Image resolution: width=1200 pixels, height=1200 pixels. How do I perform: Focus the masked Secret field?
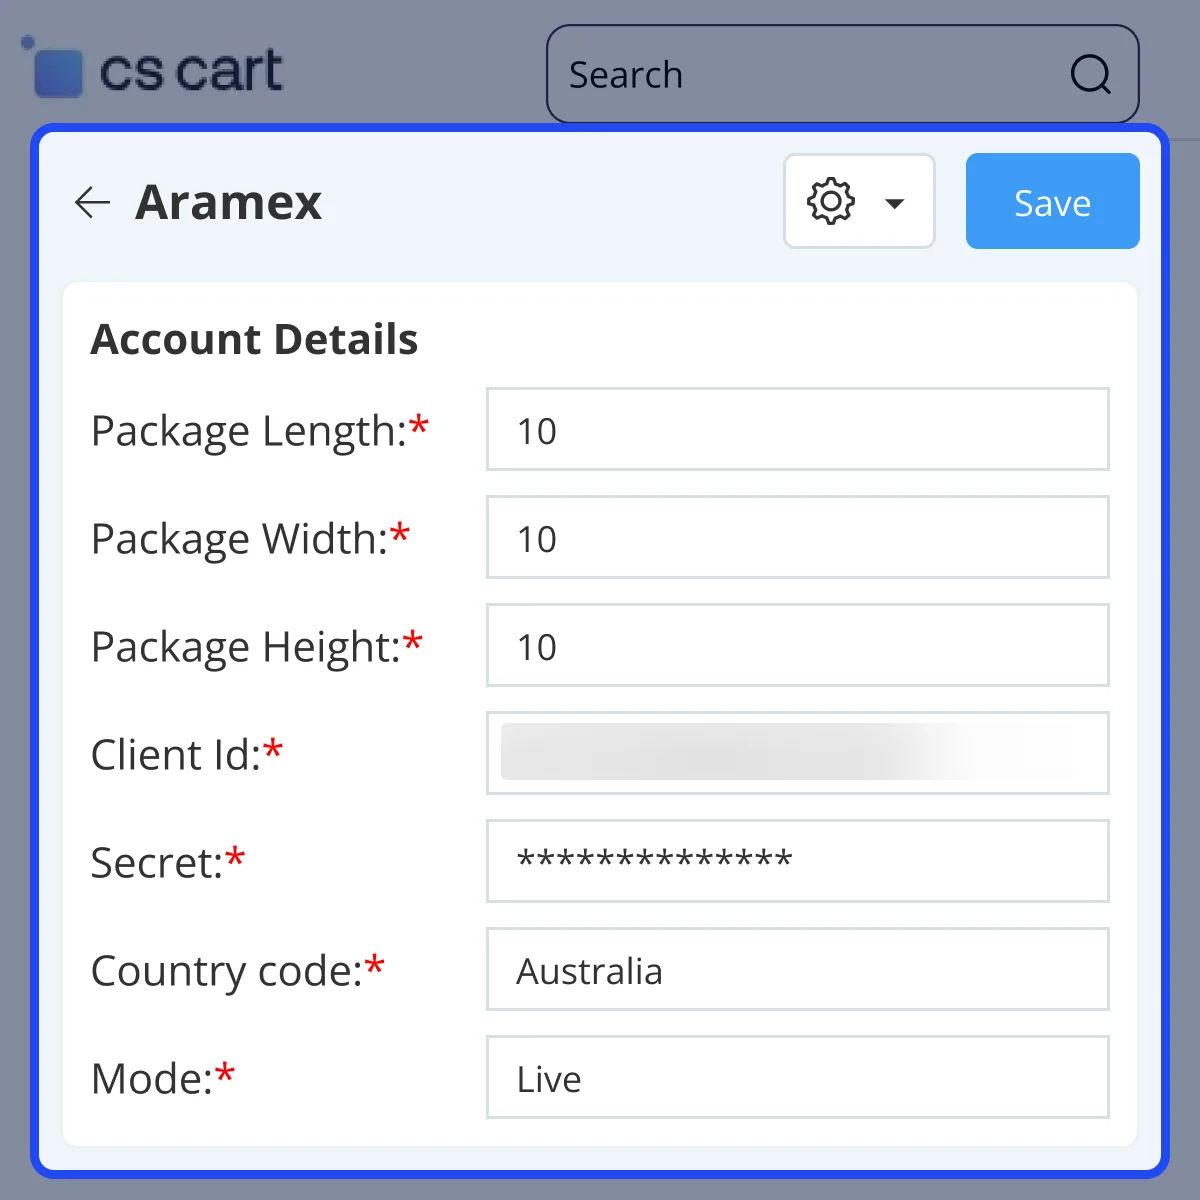797,861
